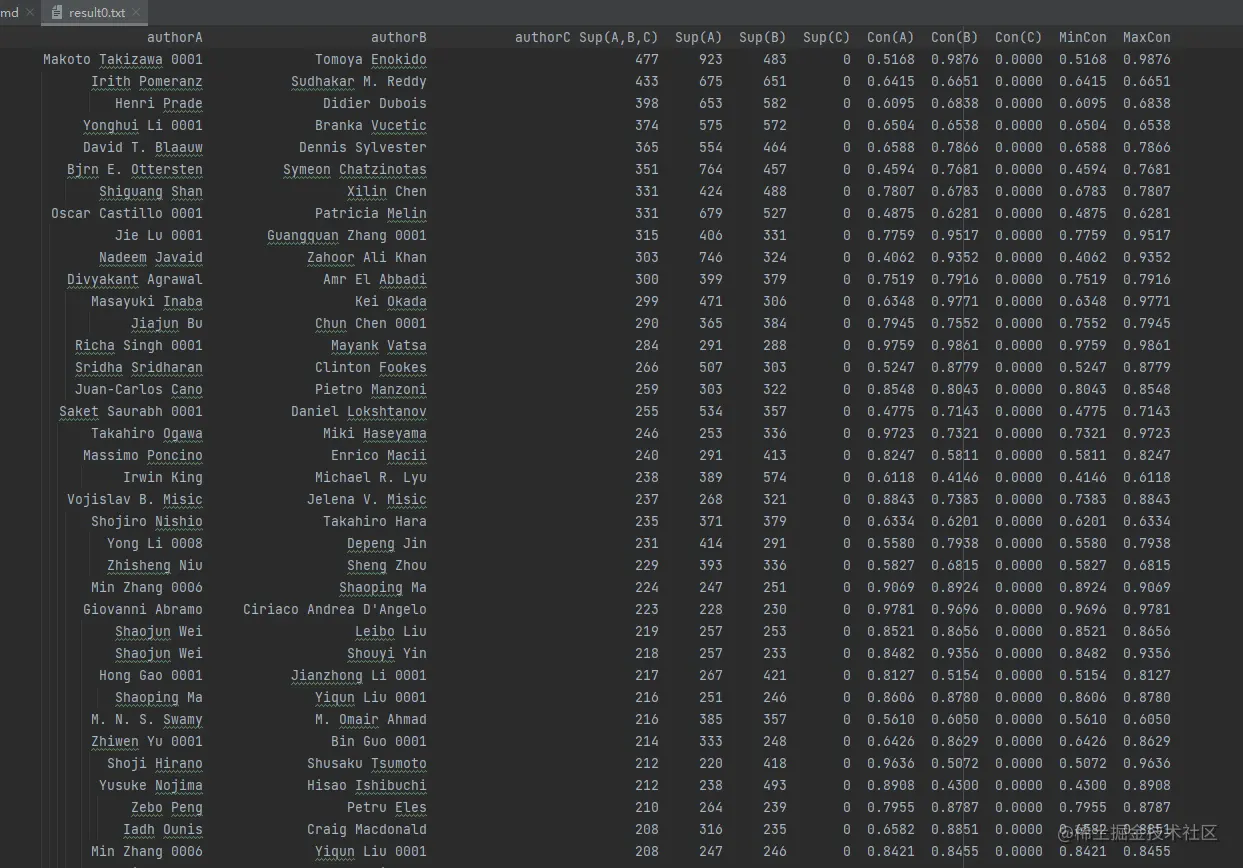Click the authorA column header

(x=175, y=37)
